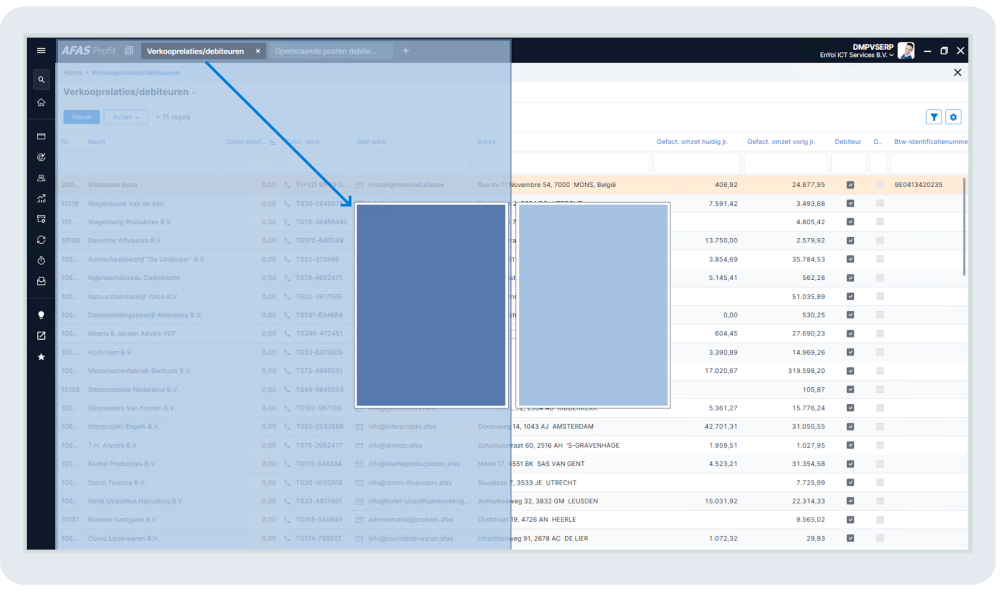Toggle the G column checkbox for BE0413420235 row
The height and width of the screenshot is (591, 1000).
[x=879, y=185]
